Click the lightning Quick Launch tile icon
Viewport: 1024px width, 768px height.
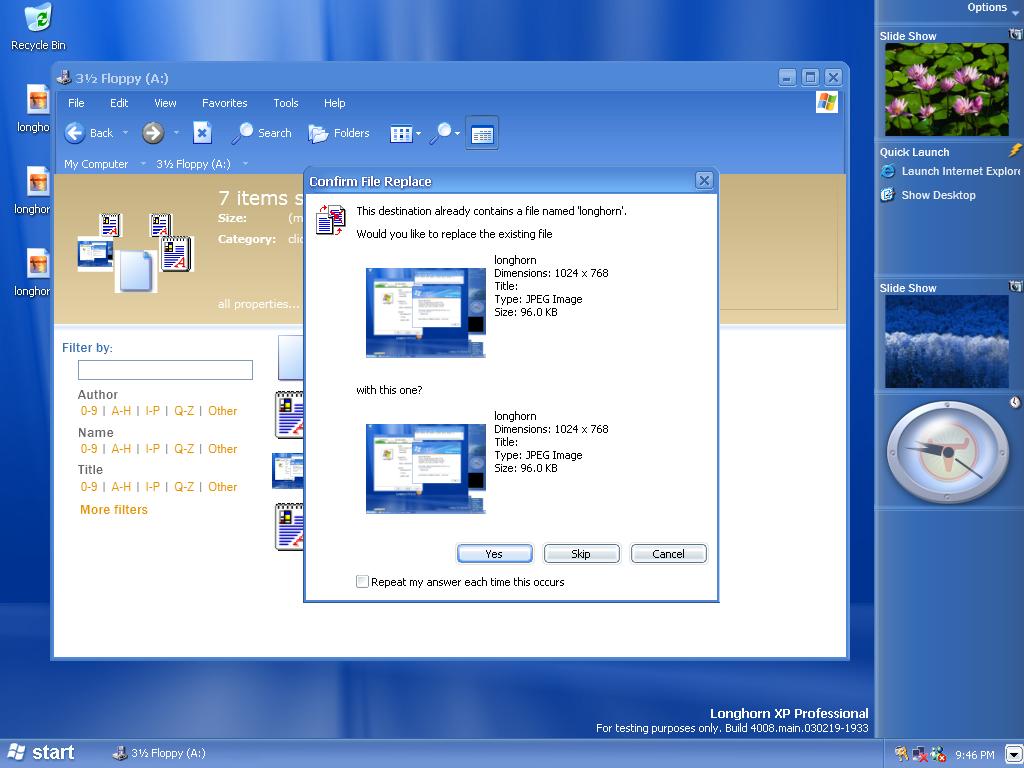tap(1015, 150)
